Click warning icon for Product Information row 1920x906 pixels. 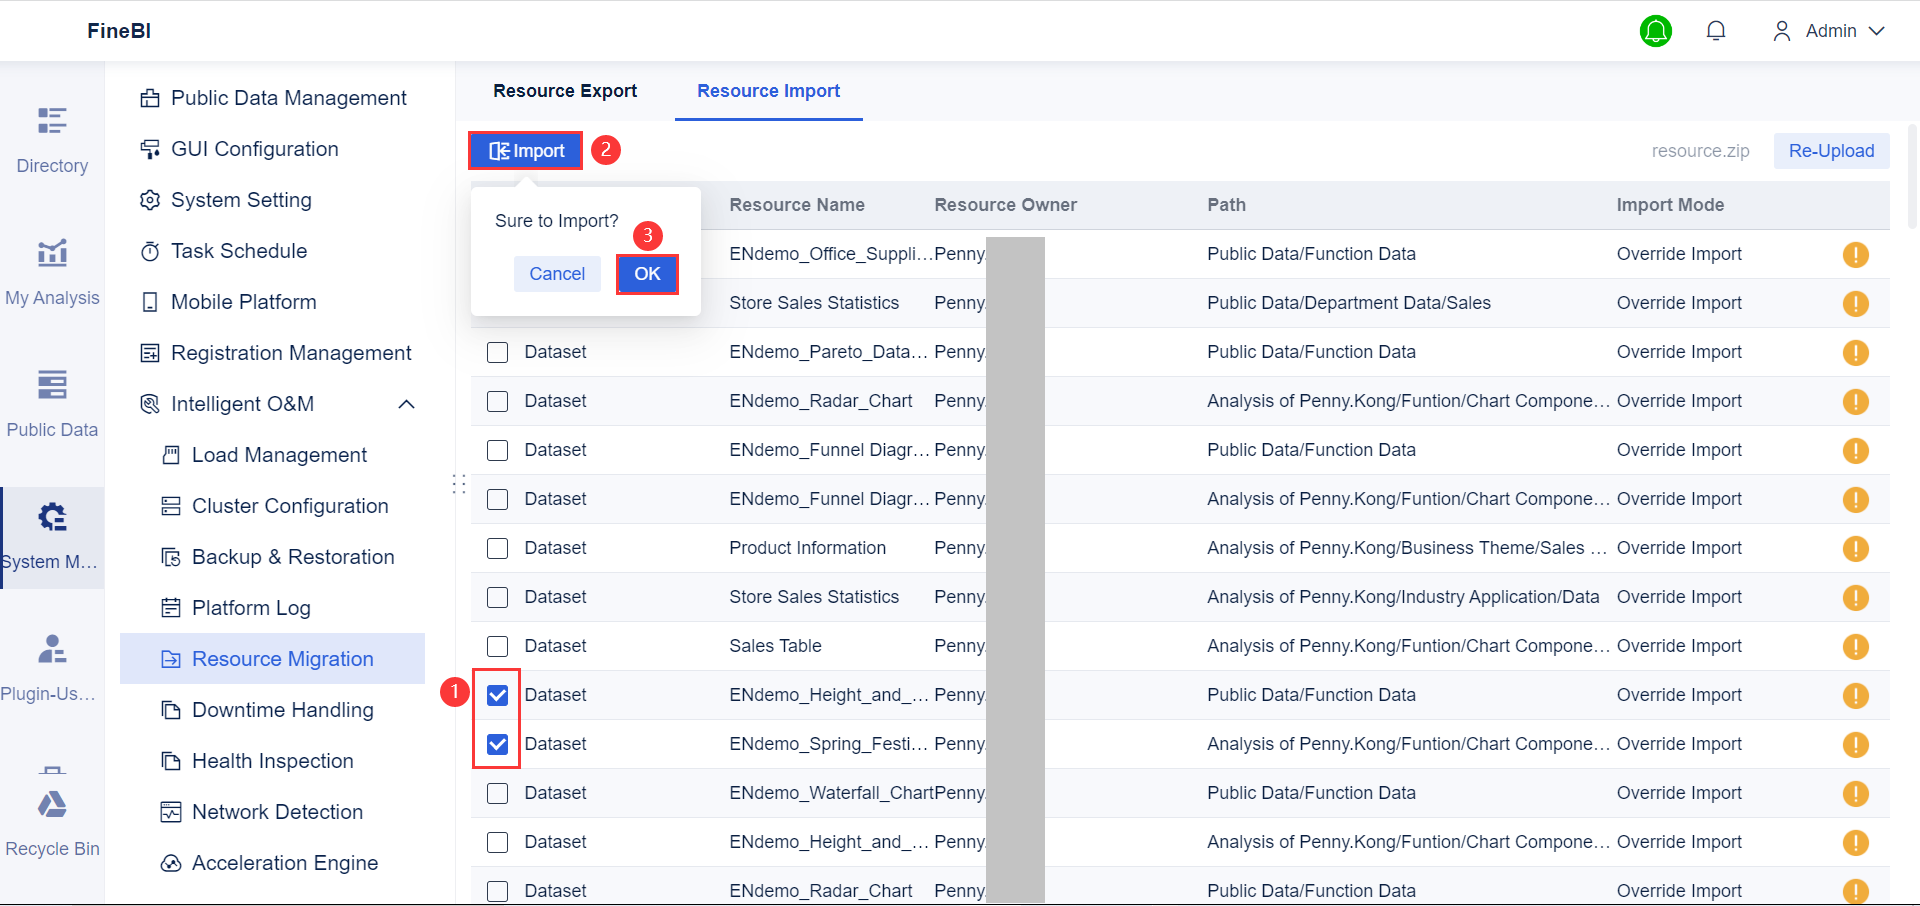pyautogui.click(x=1855, y=549)
